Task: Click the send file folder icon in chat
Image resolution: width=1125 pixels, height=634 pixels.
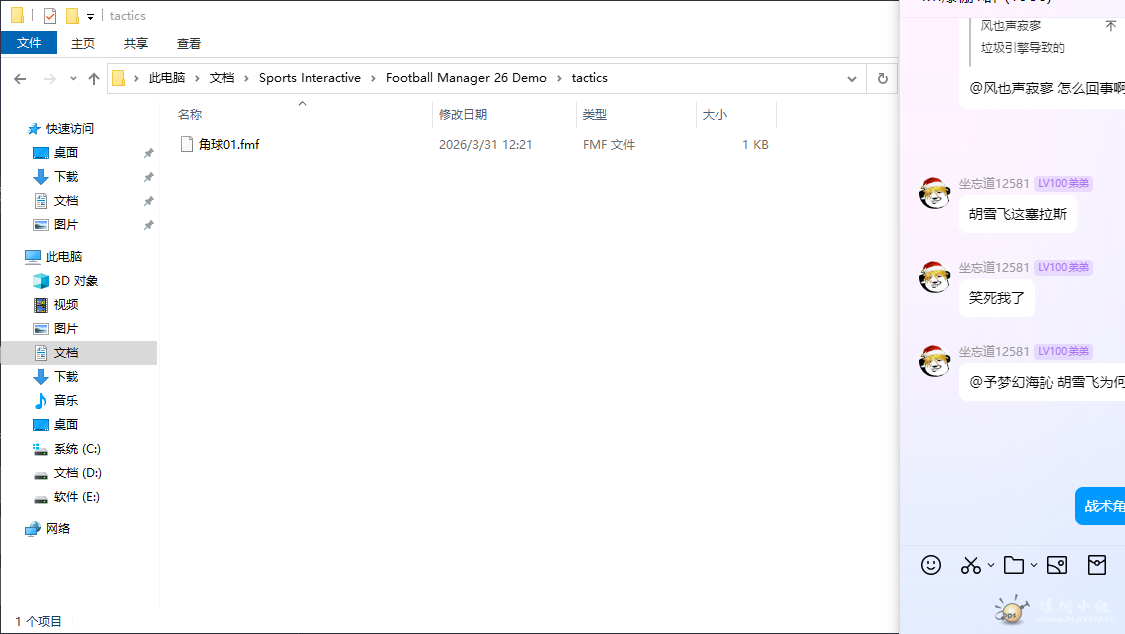Action: (1014, 565)
